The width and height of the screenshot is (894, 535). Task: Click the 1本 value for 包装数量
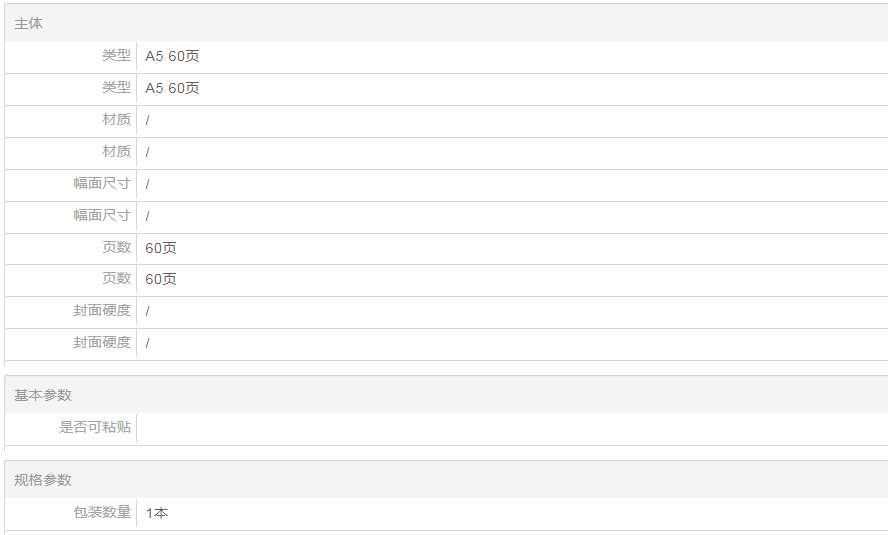click(x=157, y=513)
